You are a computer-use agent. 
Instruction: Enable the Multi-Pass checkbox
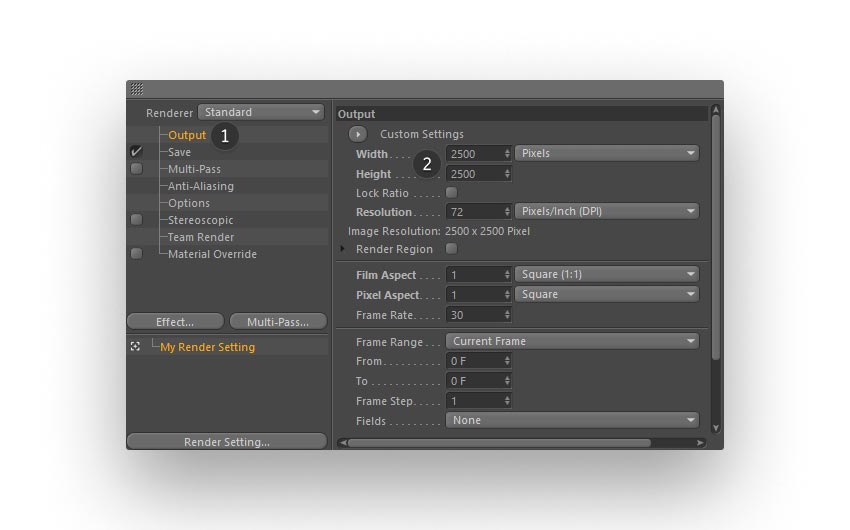[x=137, y=169]
